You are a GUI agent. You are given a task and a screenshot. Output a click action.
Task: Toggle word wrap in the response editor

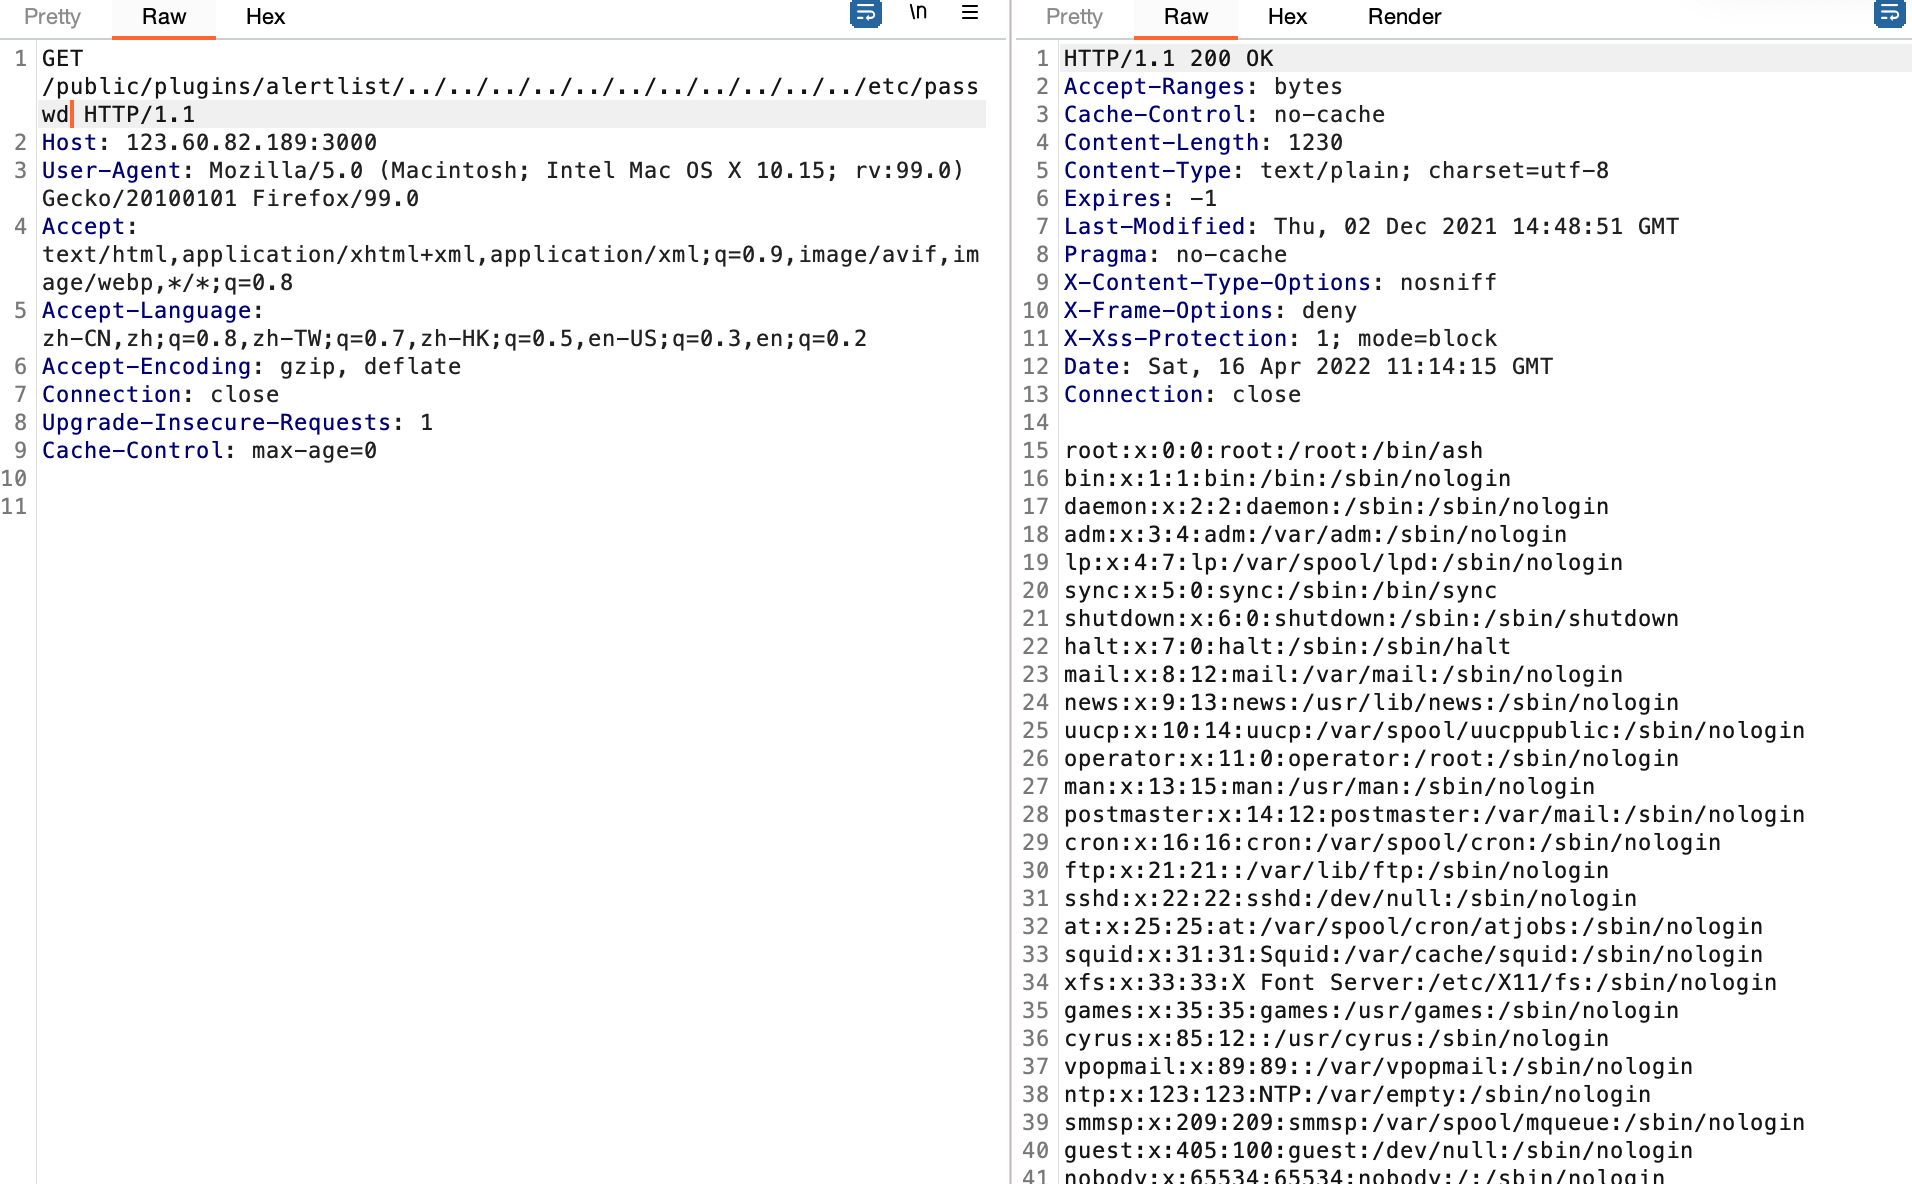[1891, 15]
